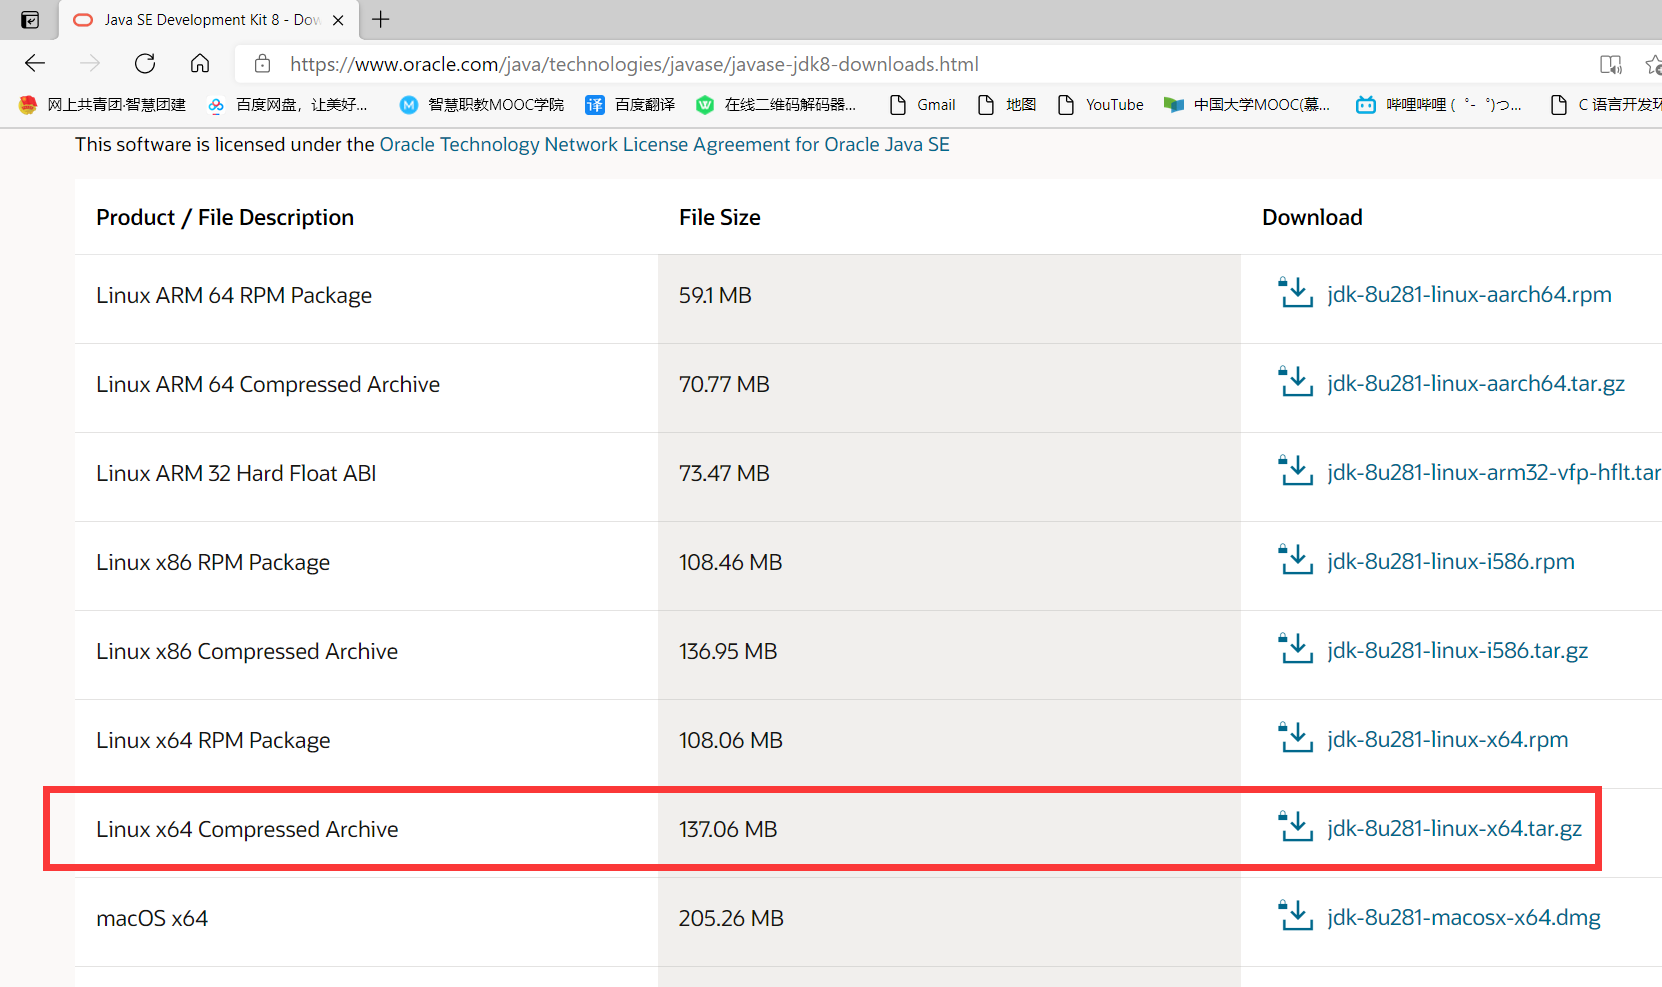Open 在线二维码解码器 bookmark
Viewport: 1662px width, 987px height.
[776, 105]
